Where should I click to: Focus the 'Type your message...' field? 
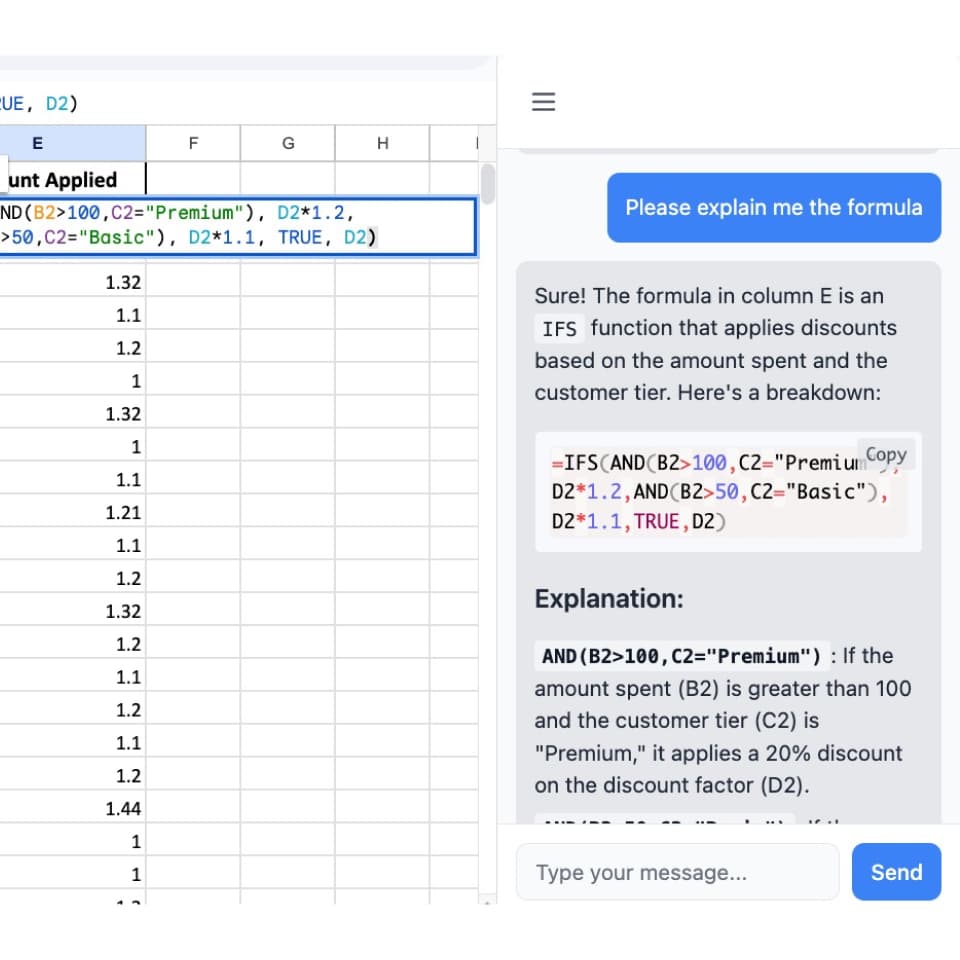tap(677, 872)
